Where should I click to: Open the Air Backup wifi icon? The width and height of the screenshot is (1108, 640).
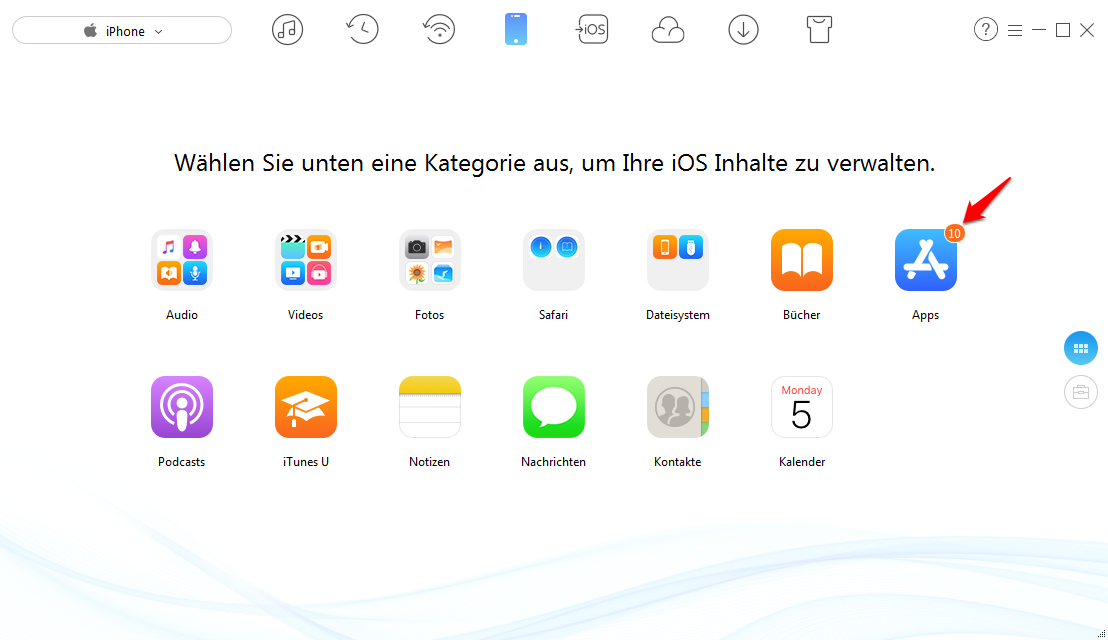439,29
